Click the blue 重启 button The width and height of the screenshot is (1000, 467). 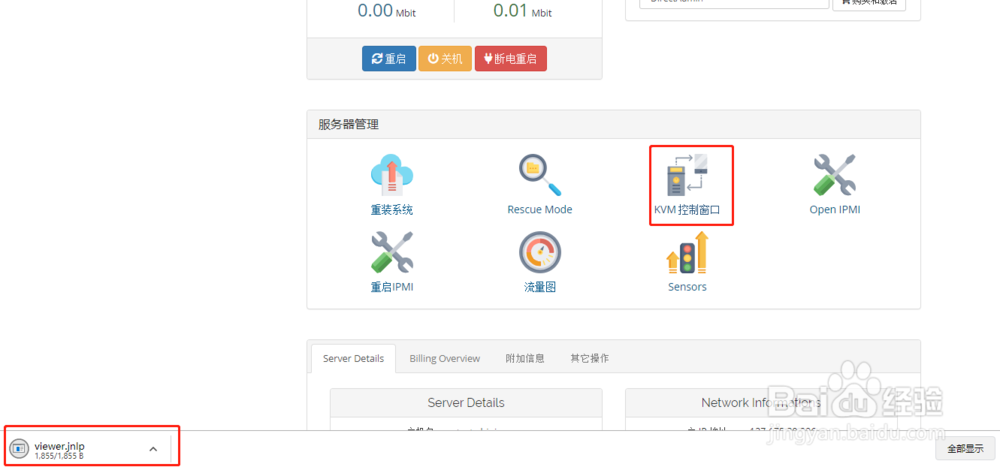coord(389,59)
